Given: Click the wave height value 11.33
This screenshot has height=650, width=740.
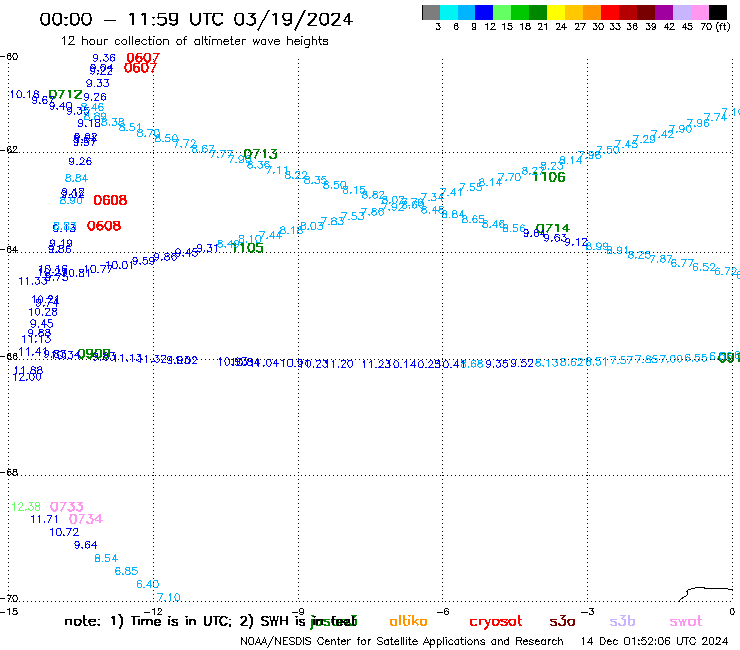Looking at the screenshot, I should click(33, 281).
